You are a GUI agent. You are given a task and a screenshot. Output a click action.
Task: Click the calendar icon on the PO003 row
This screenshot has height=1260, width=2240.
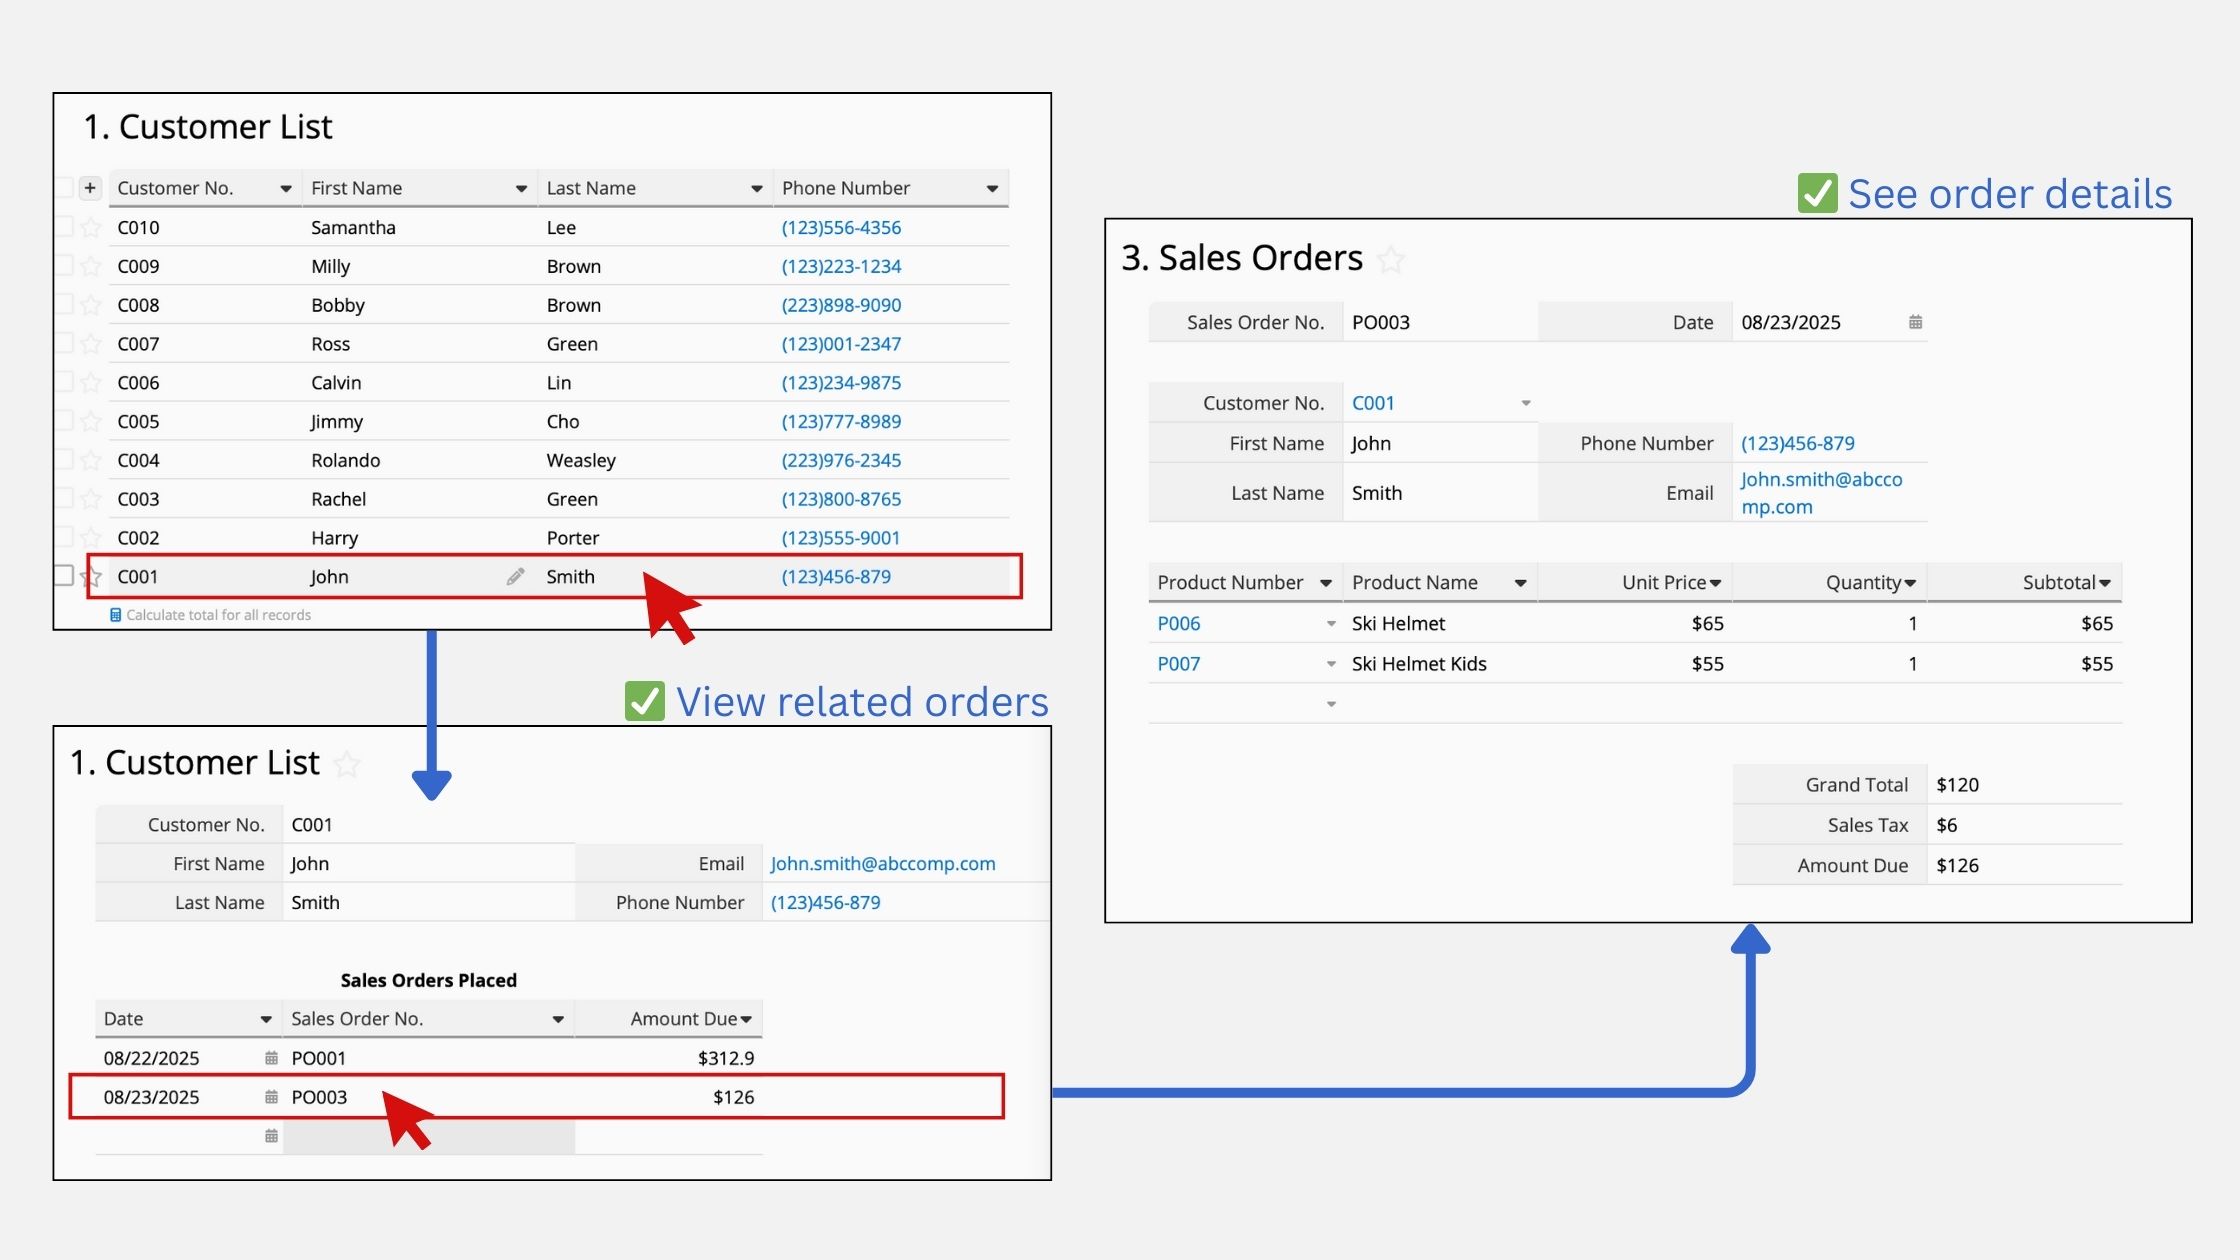[x=269, y=1096]
